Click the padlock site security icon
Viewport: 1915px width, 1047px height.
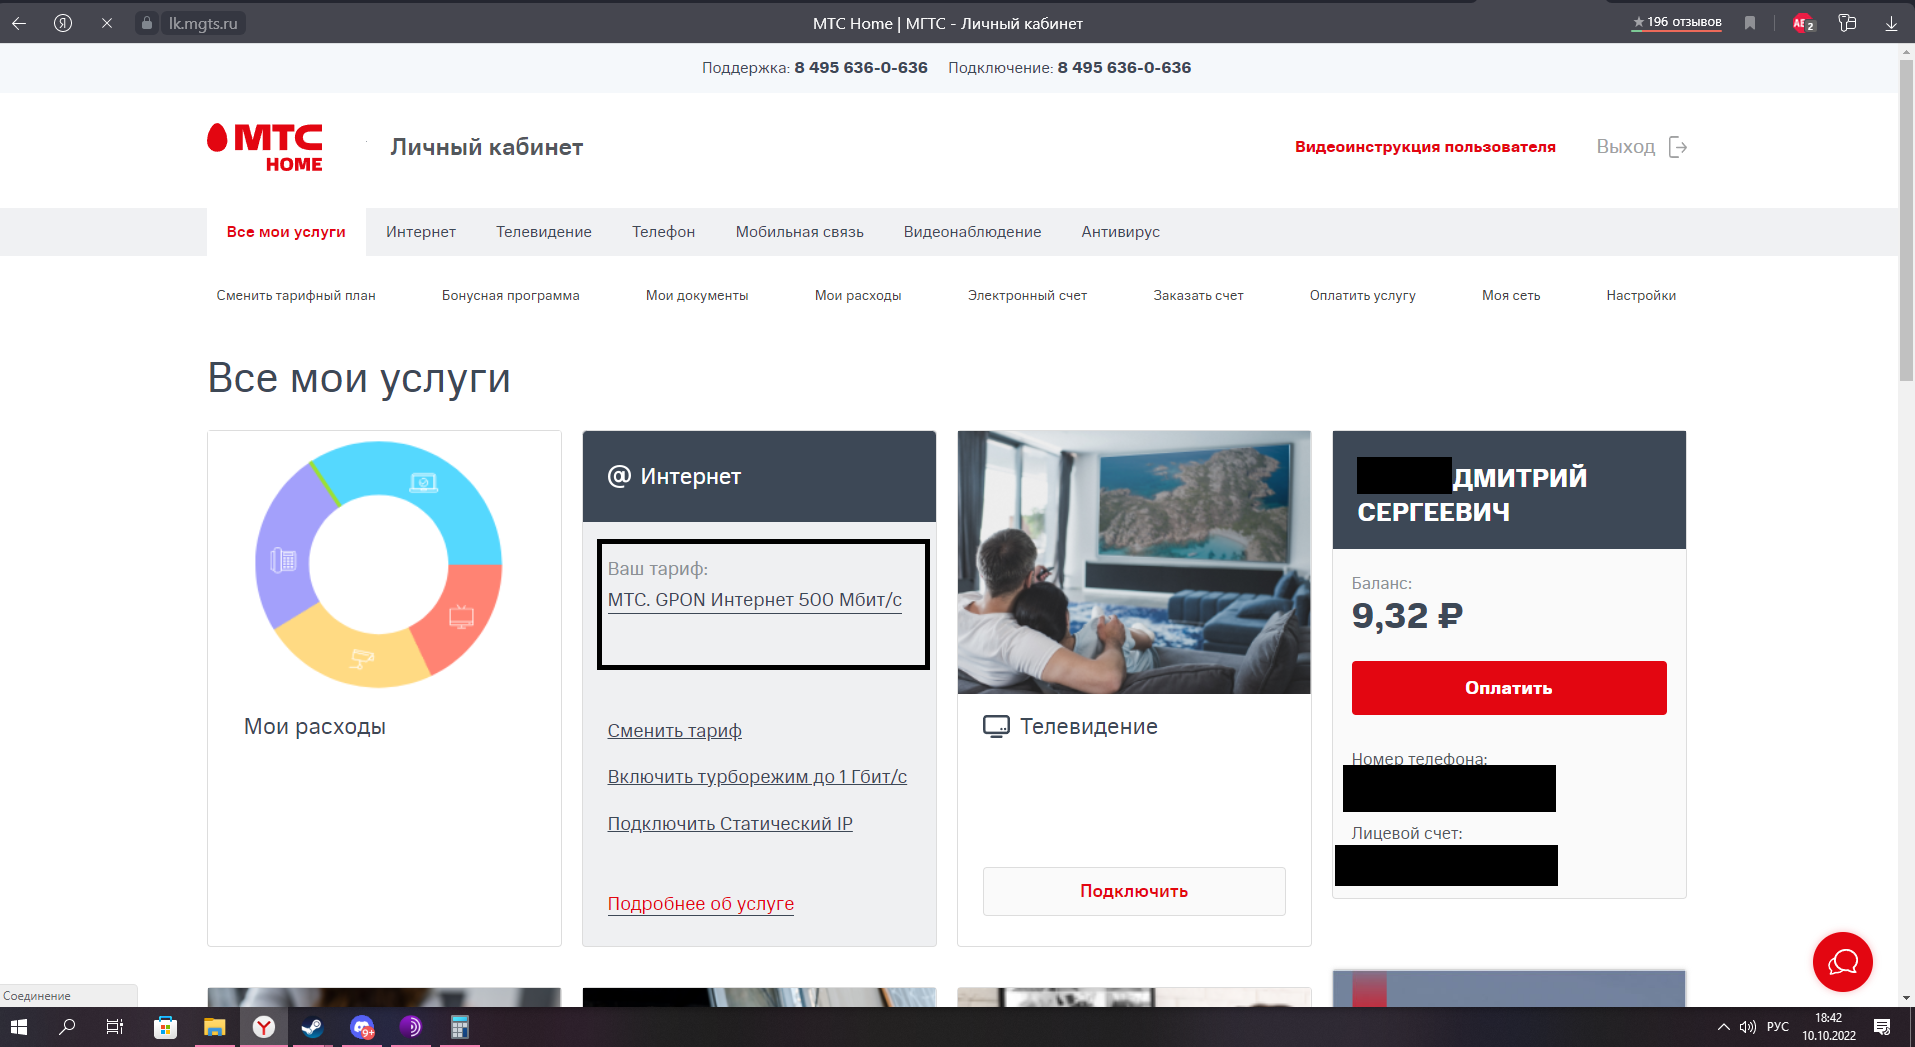tap(147, 23)
